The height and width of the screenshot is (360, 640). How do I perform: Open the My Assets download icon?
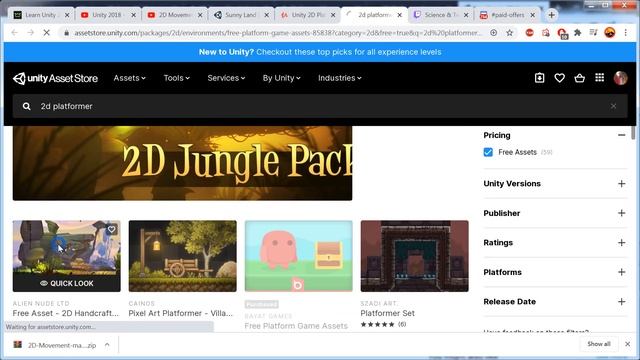(539, 78)
